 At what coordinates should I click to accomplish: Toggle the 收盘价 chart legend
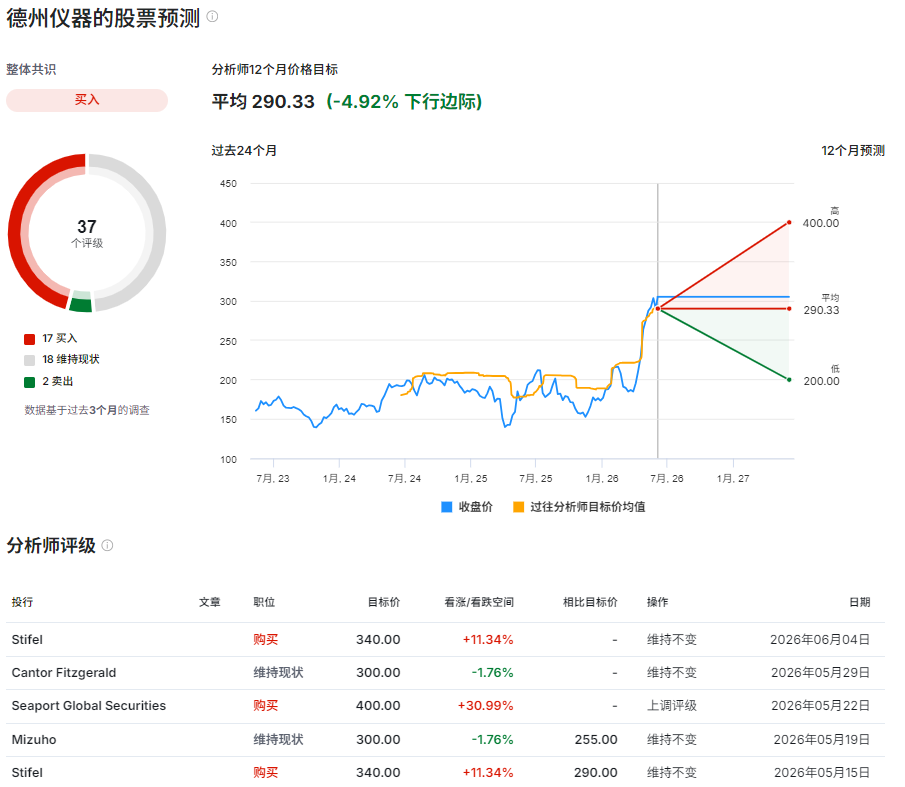coord(467,507)
